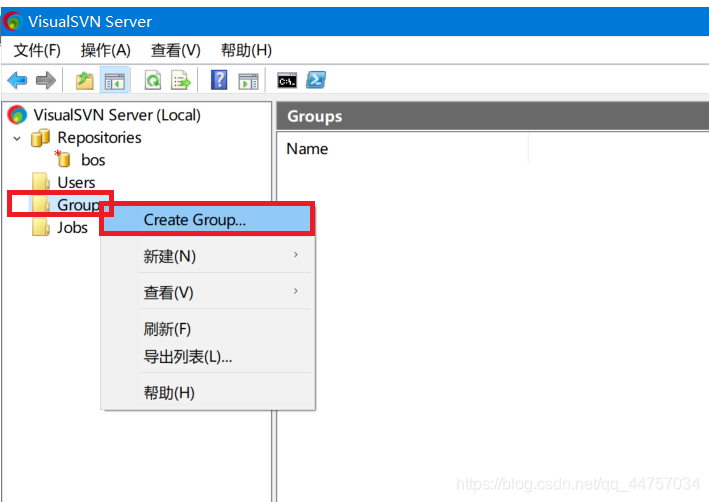Image resolution: width=709 pixels, height=502 pixels.
Task: Click the Refresh toolbar icon
Action: 153,81
